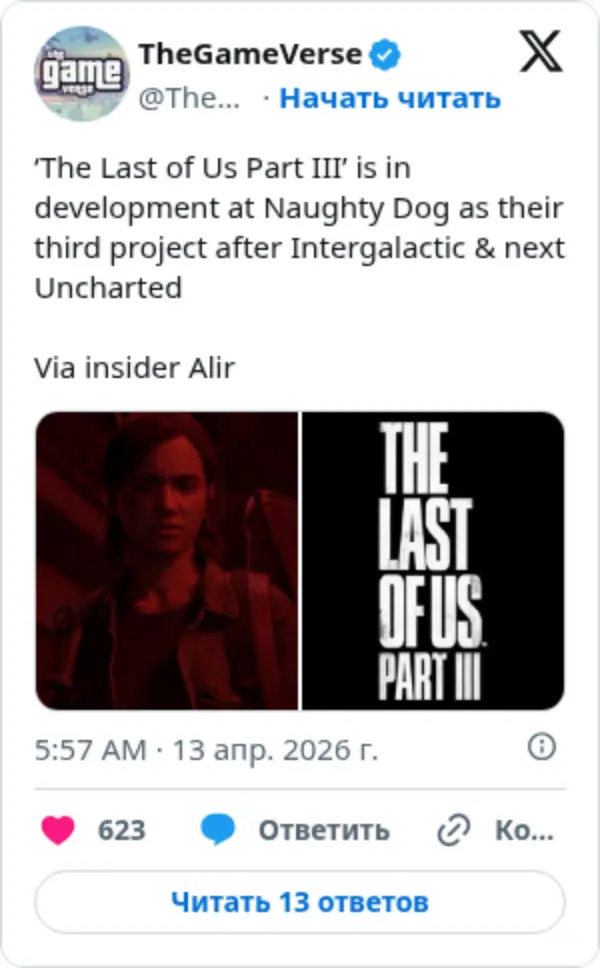600x968 pixels.
Task: Click the X logo icon
Action: point(540,51)
